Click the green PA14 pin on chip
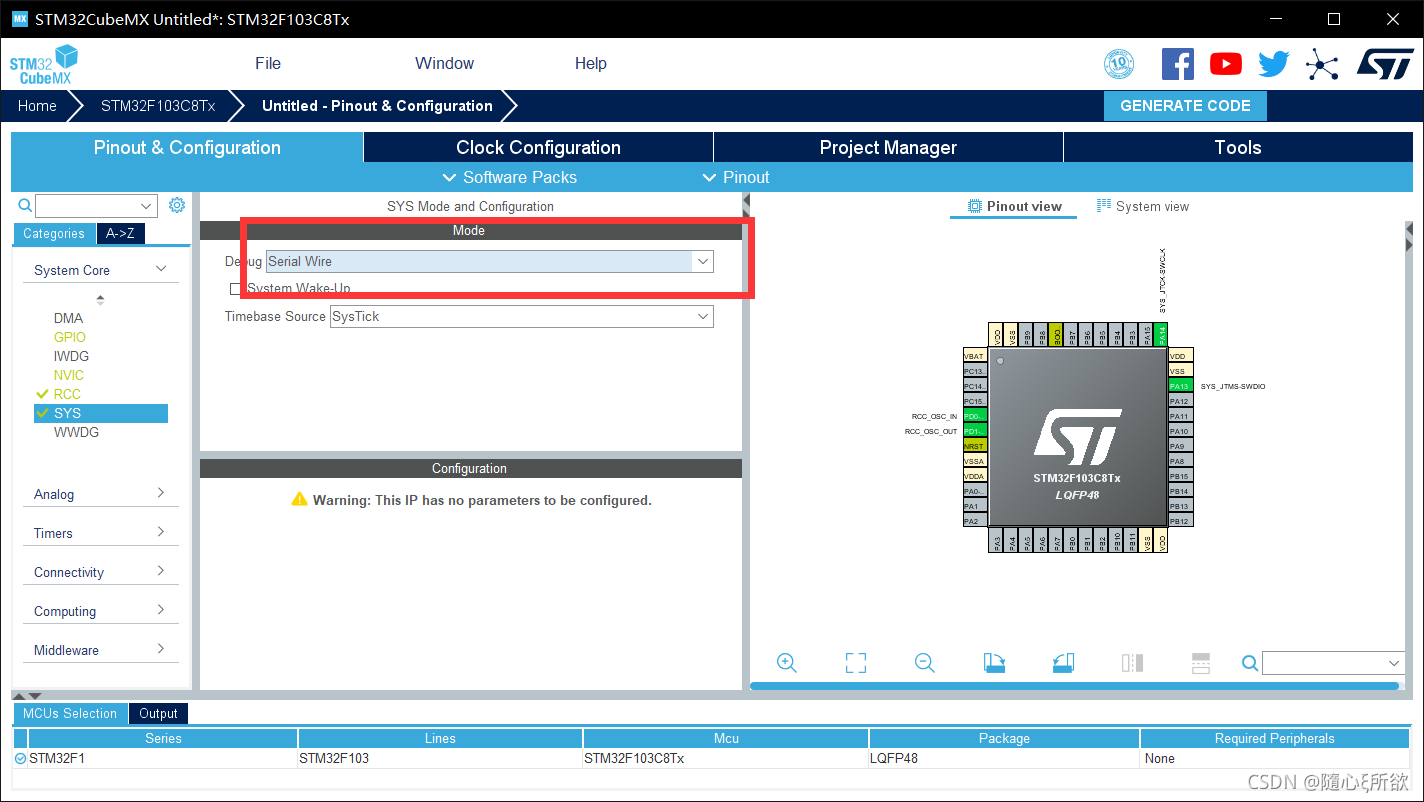Image resolution: width=1424 pixels, height=802 pixels. tap(1160, 335)
